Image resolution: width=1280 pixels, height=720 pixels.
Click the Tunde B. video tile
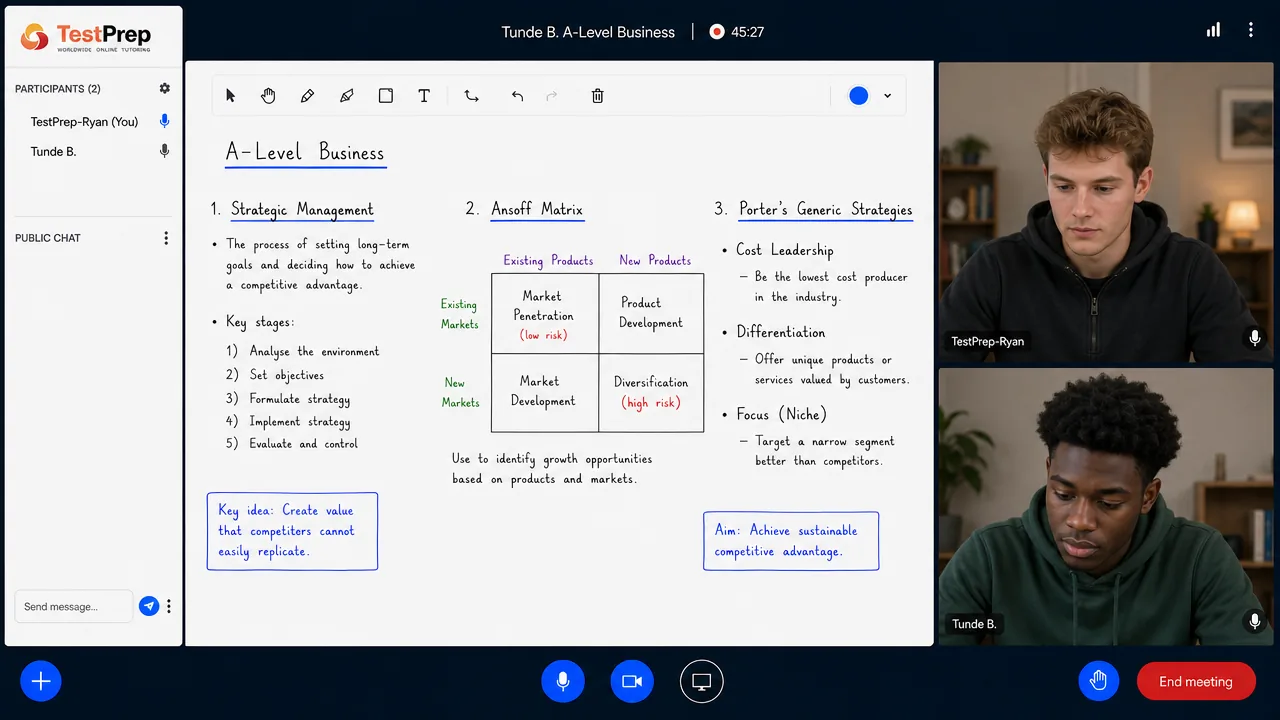point(1106,506)
